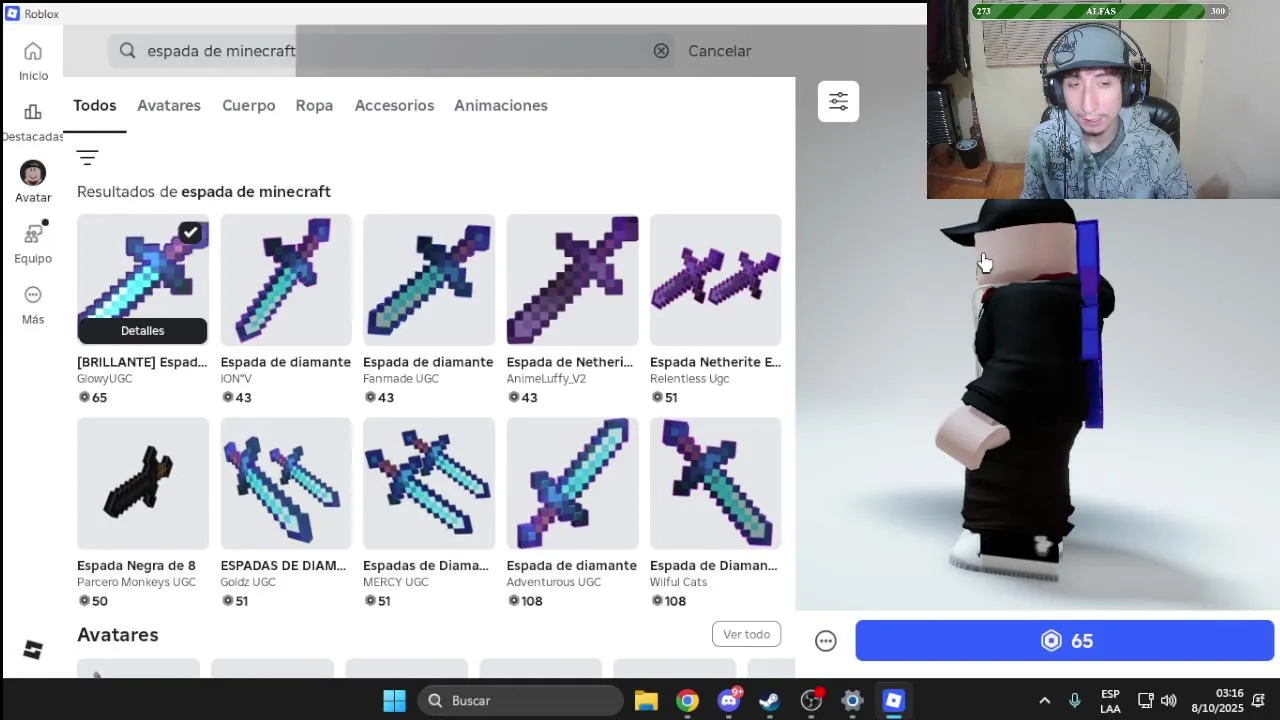Viewport: 1280px width, 720px height.
Task: Open File Explorer from the taskbar
Action: pyautogui.click(x=646, y=701)
